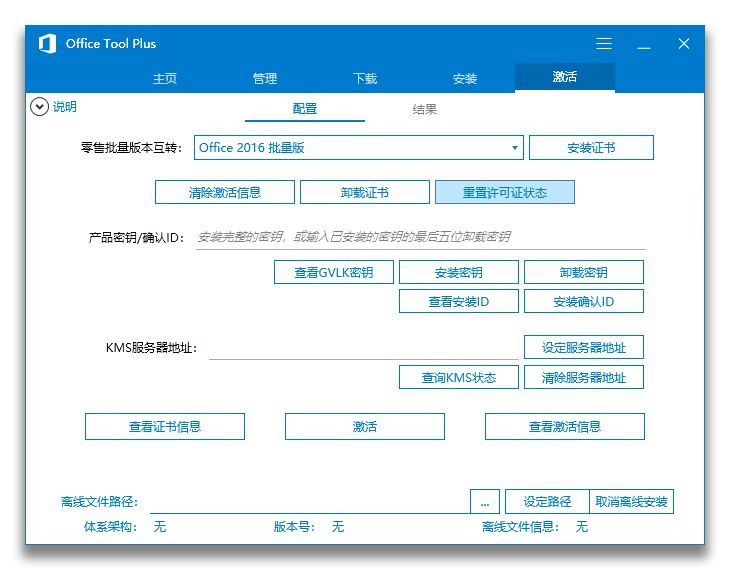Click 清除服务器地址 button
This screenshot has width=730, height=570.
click(x=584, y=377)
